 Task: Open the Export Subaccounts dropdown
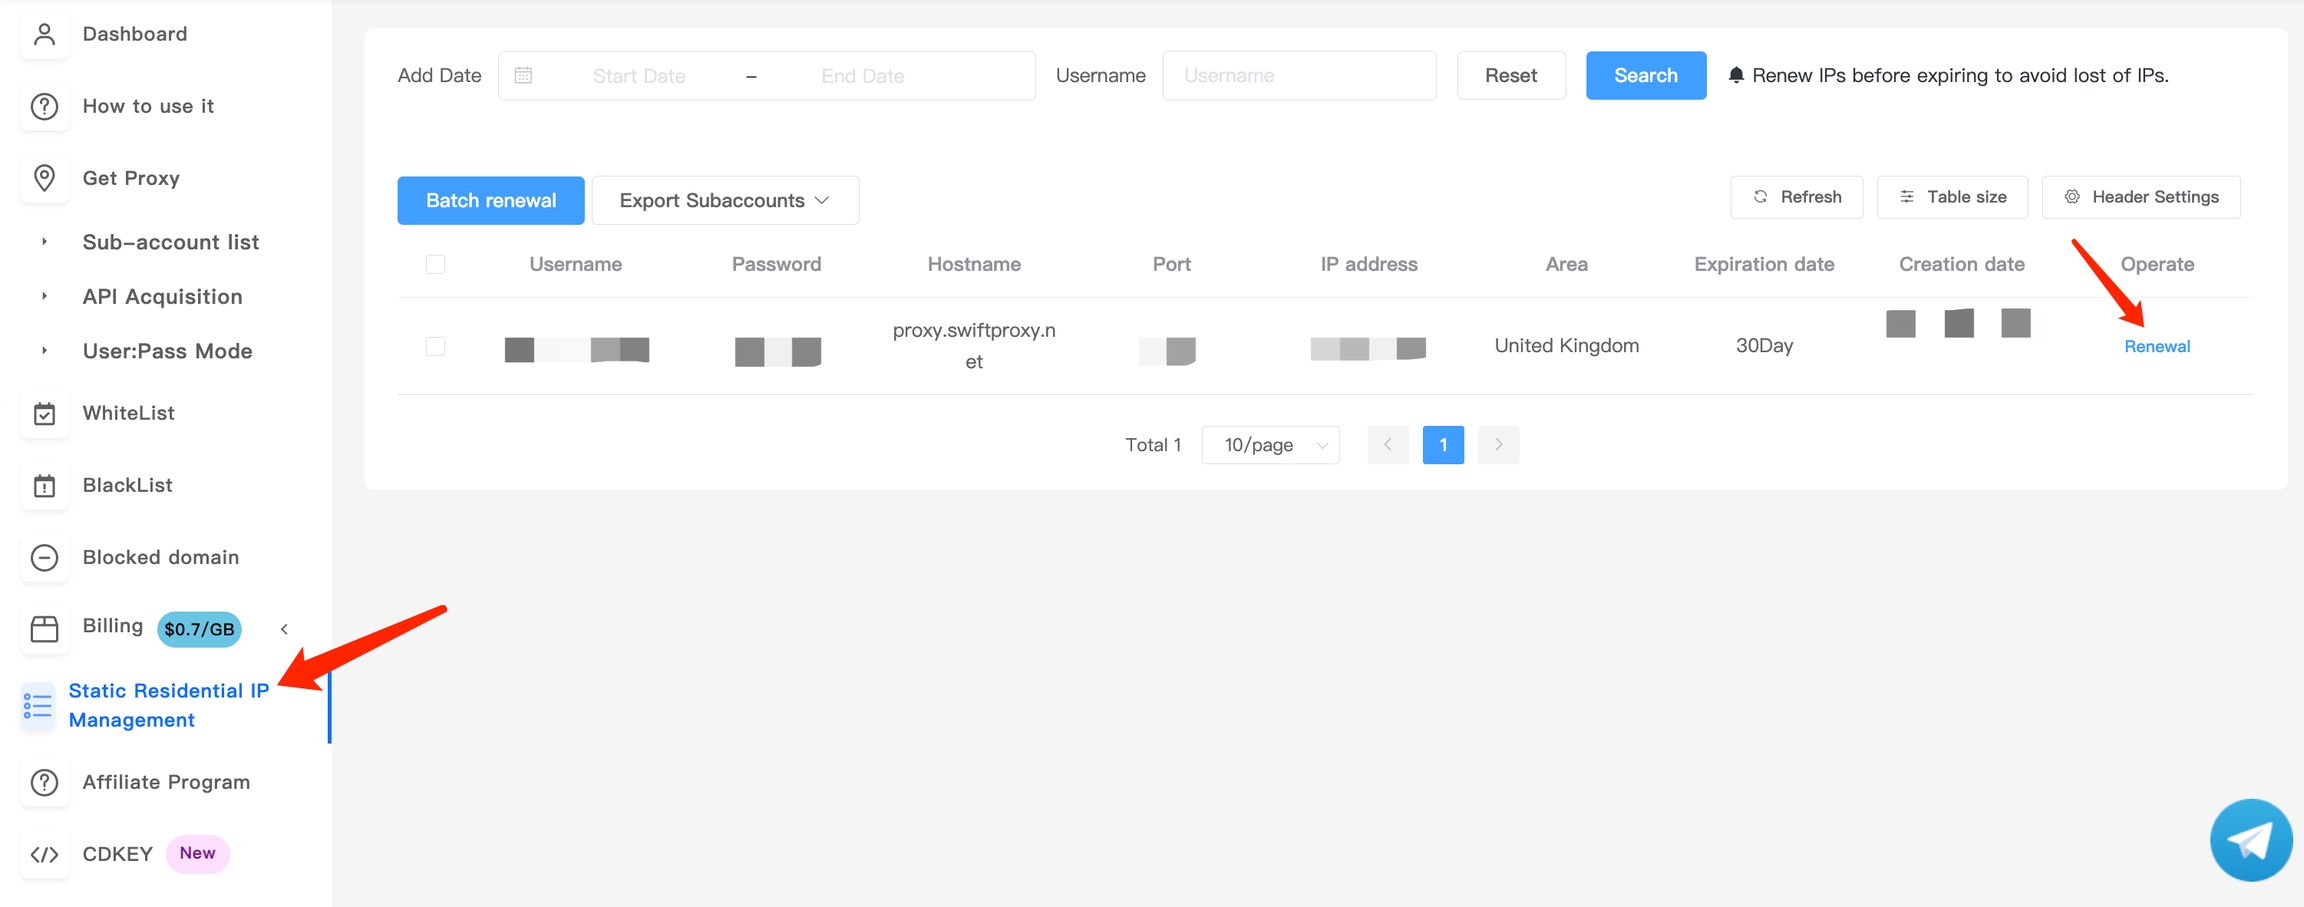point(725,200)
